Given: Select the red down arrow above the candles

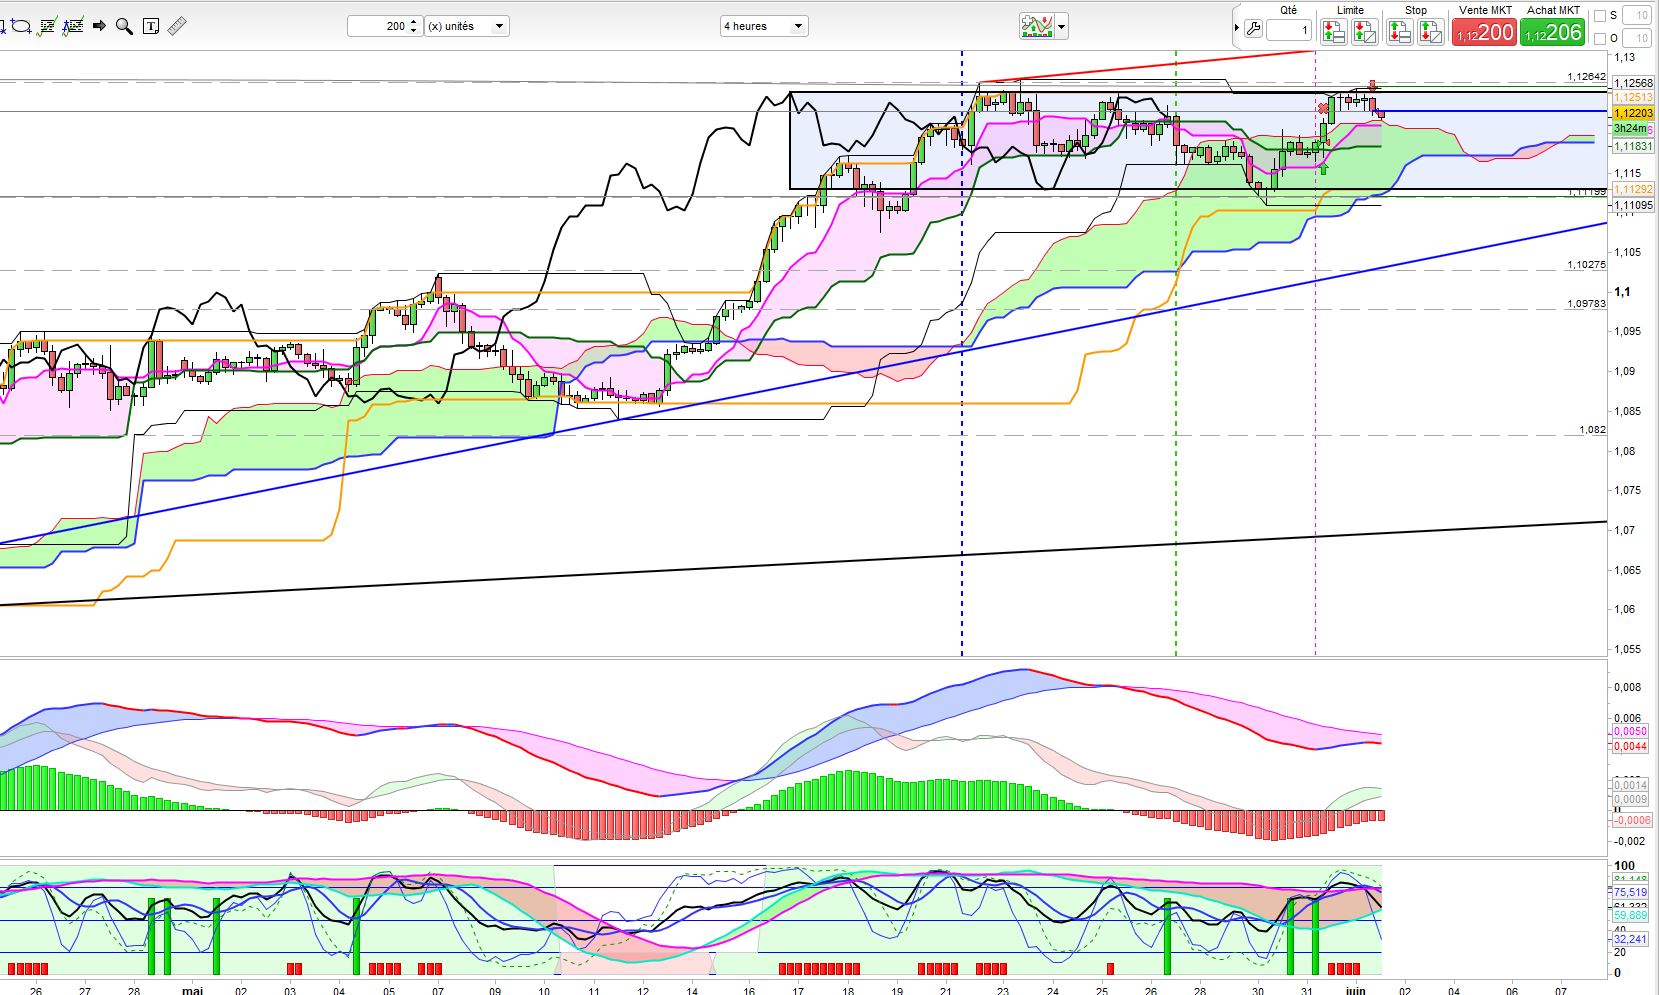Looking at the screenshot, I should click(x=1374, y=86).
